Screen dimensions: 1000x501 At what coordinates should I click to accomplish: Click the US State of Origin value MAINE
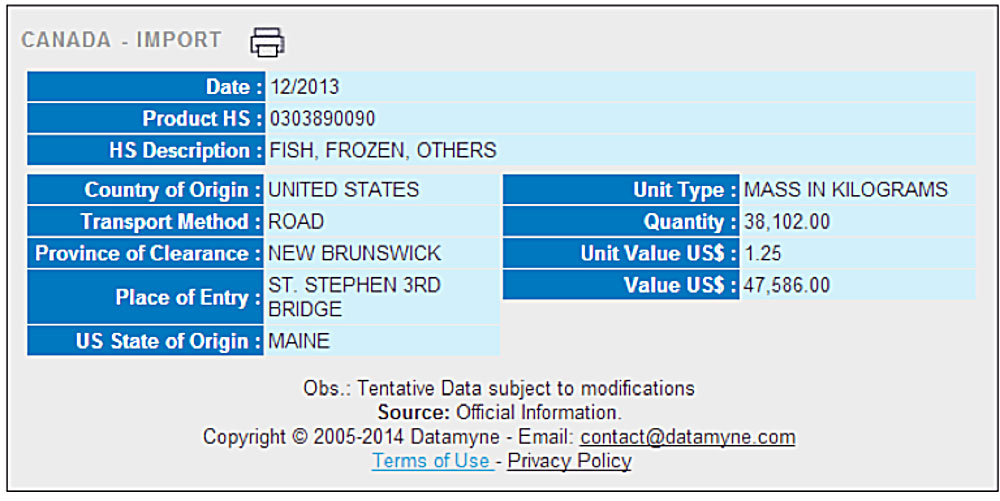299,341
